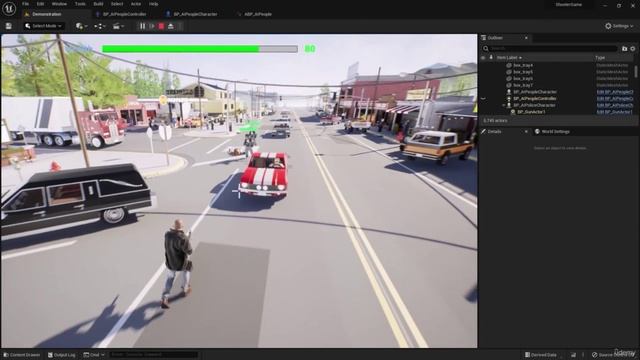Click the Outliner vertical scrollbar
The width and height of the screenshot is (640, 360).
tap(636, 71)
